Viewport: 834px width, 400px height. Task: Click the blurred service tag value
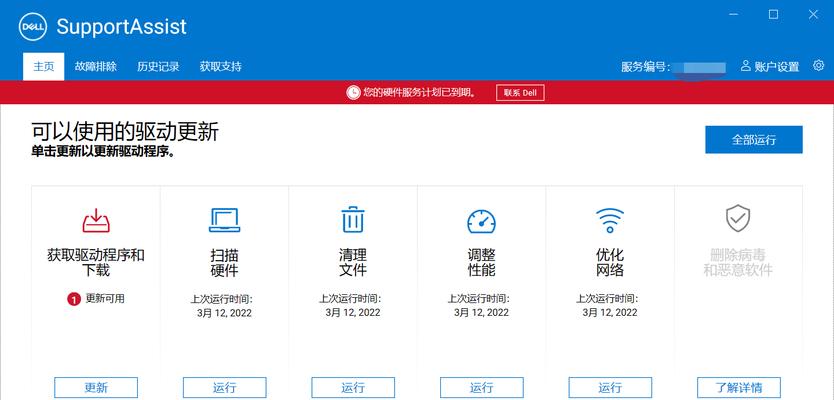coord(698,68)
